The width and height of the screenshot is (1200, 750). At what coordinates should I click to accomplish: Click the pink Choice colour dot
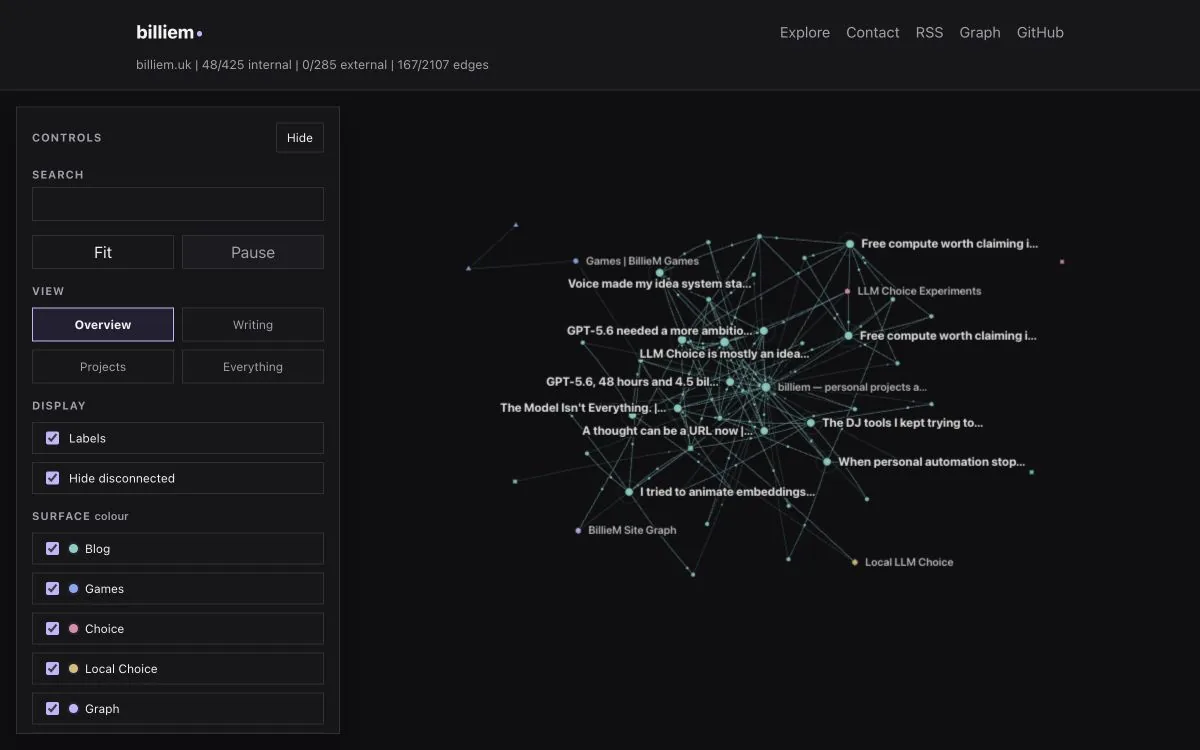tap(73, 629)
